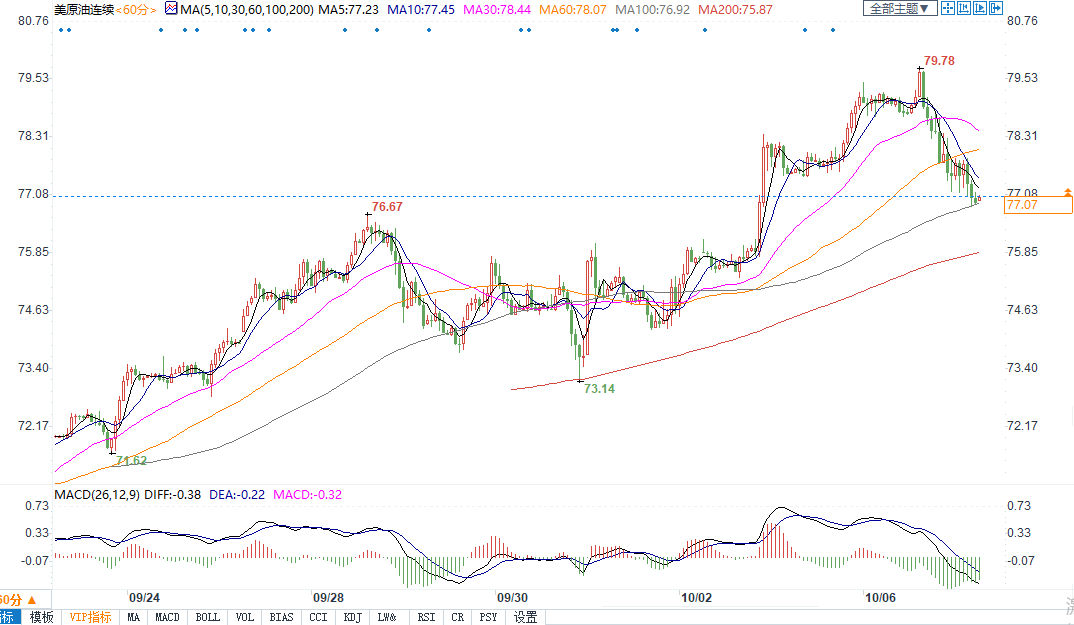The height and width of the screenshot is (625, 1074).
Task: Click the MA indicator icon before MA(5,10,30,60,100,200)
Action: tap(170, 9)
